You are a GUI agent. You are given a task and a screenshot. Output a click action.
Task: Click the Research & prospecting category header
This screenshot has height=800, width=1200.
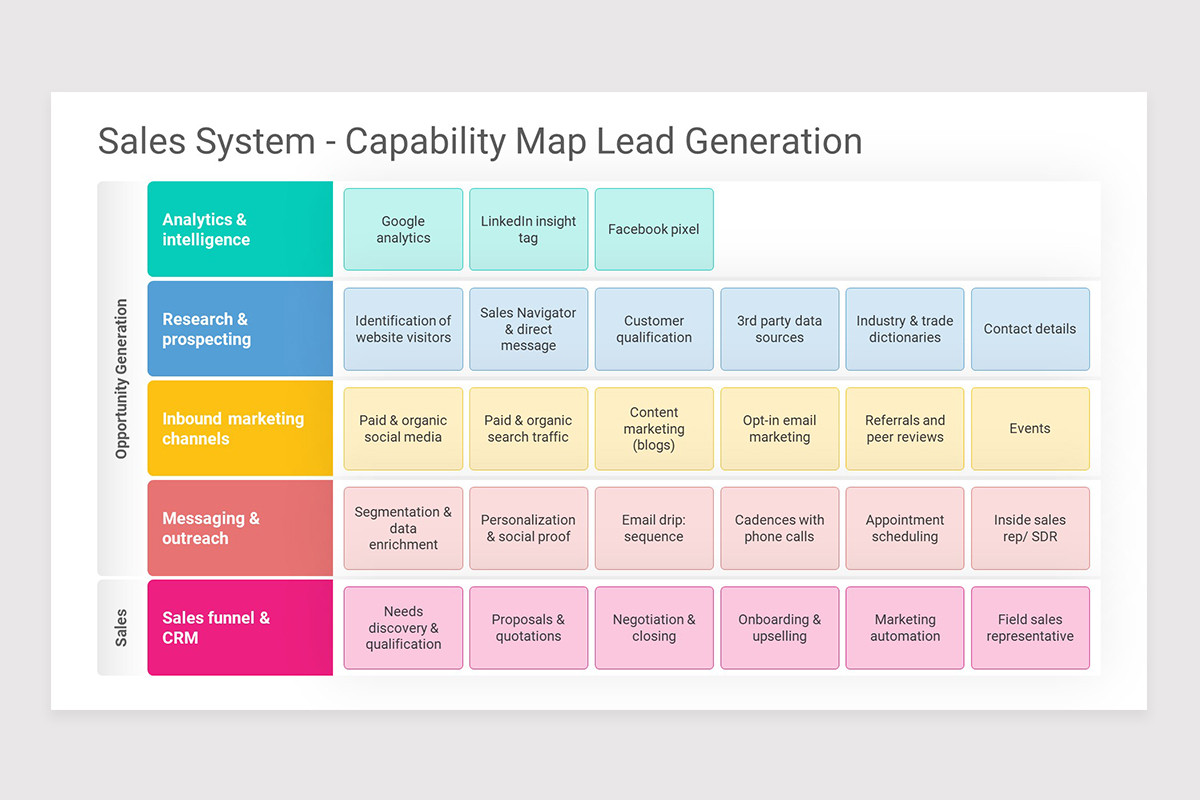239,328
